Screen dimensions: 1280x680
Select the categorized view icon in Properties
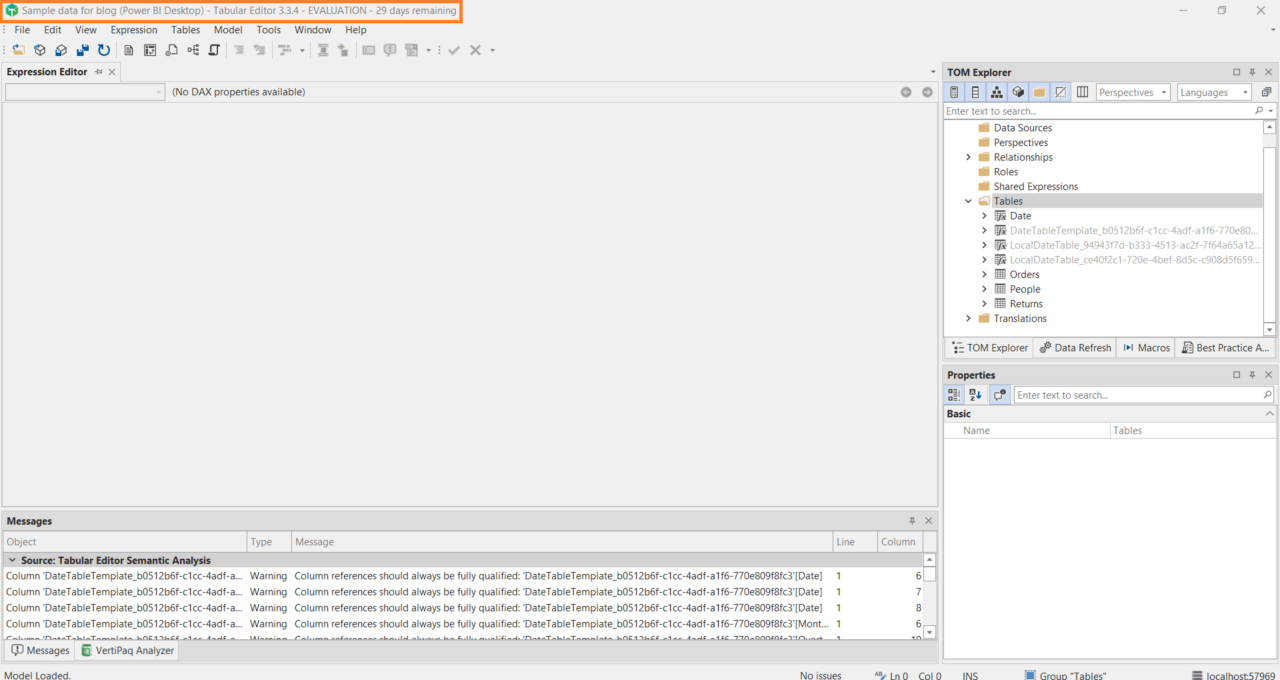[x=953, y=394]
